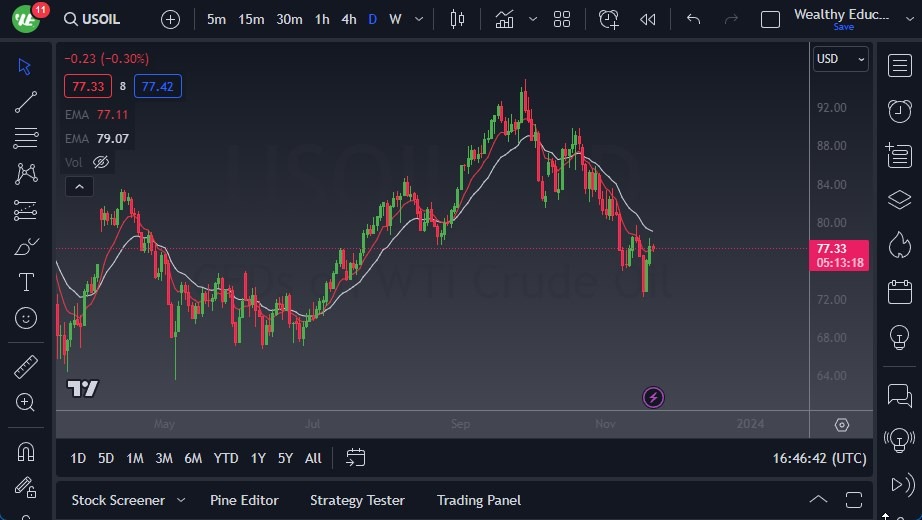Open the Alerts panel in right sidebar
This screenshot has height=520, width=922.
pos(899,110)
